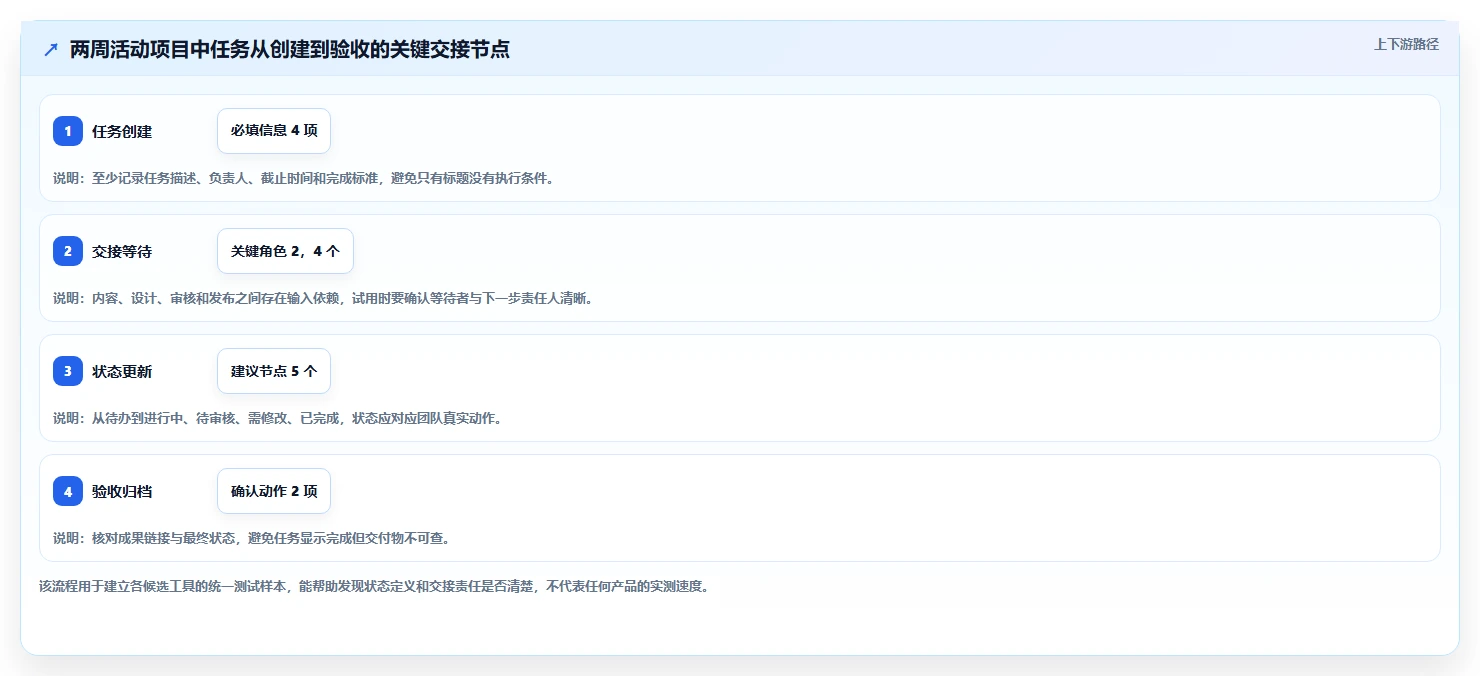The width and height of the screenshot is (1480, 676).
Task: Select step number 3 badge
Action: [x=68, y=371]
